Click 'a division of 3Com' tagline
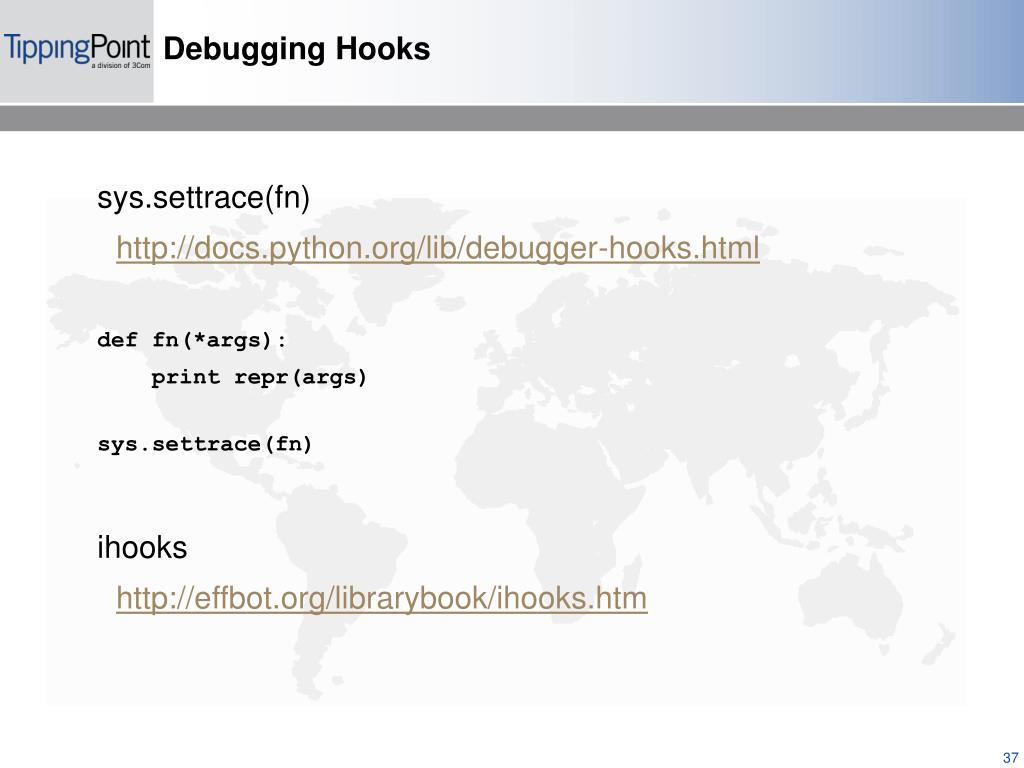The height and width of the screenshot is (768, 1024). tap(120, 66)
